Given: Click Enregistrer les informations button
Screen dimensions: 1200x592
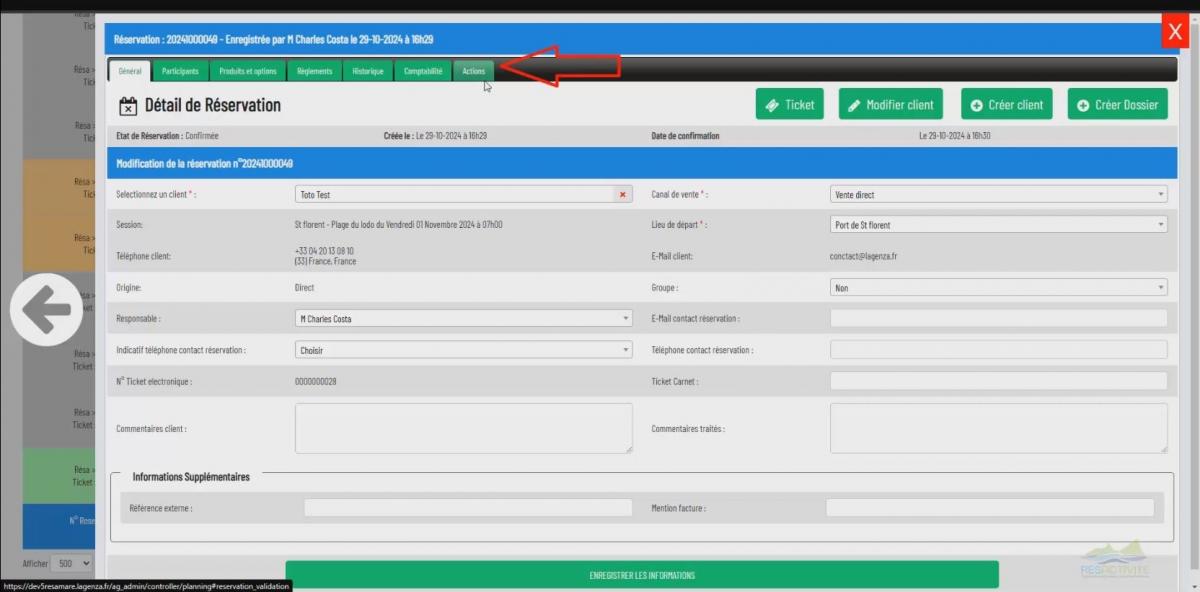Looking at the screenshot, I should click(642, 575).
